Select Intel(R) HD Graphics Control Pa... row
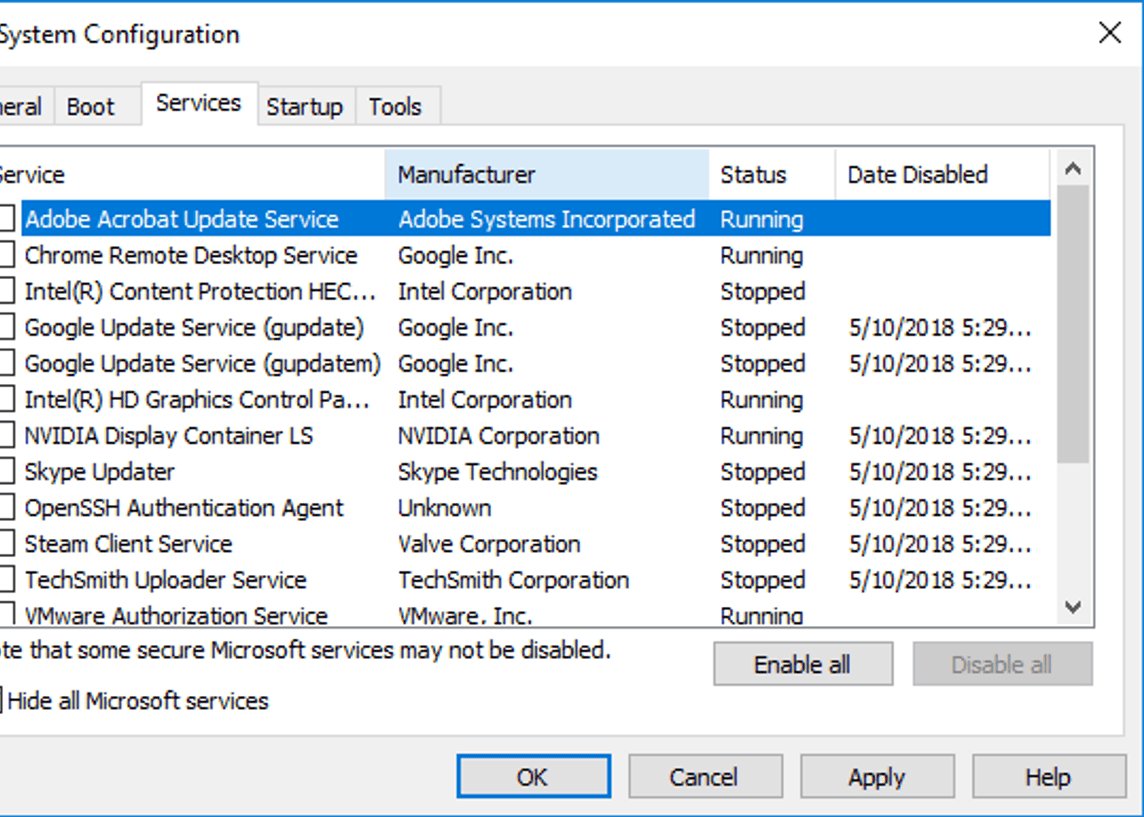The image size is (1144, 817). coord(525,400)
